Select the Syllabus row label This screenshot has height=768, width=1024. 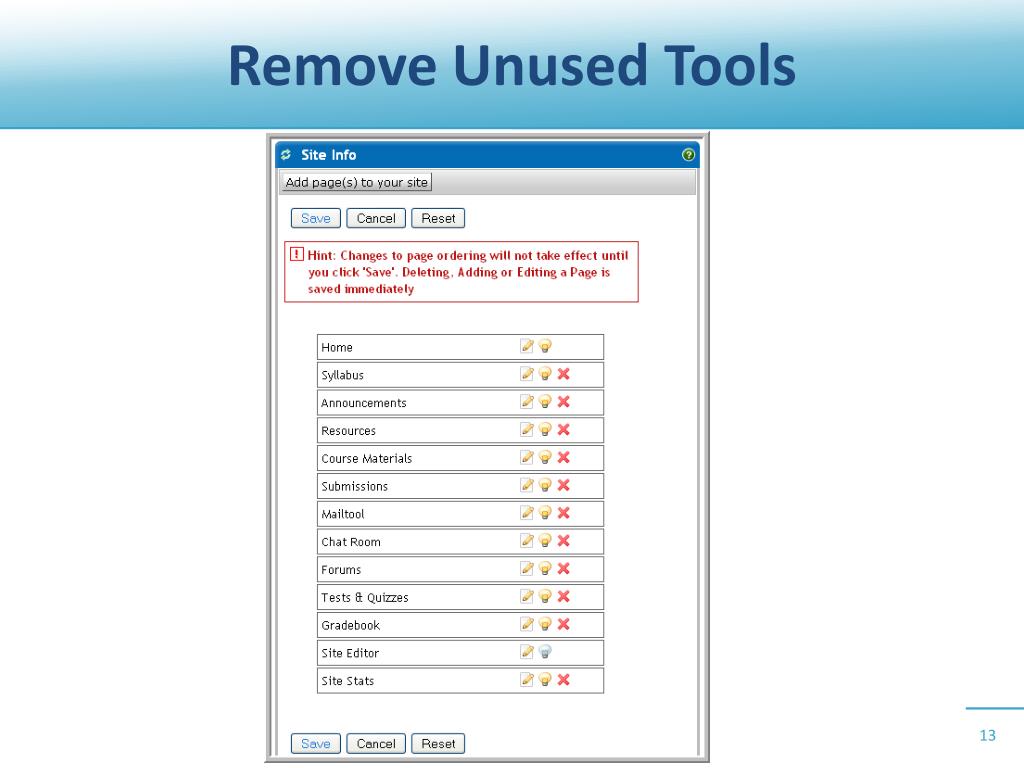(x=342, y=375)
